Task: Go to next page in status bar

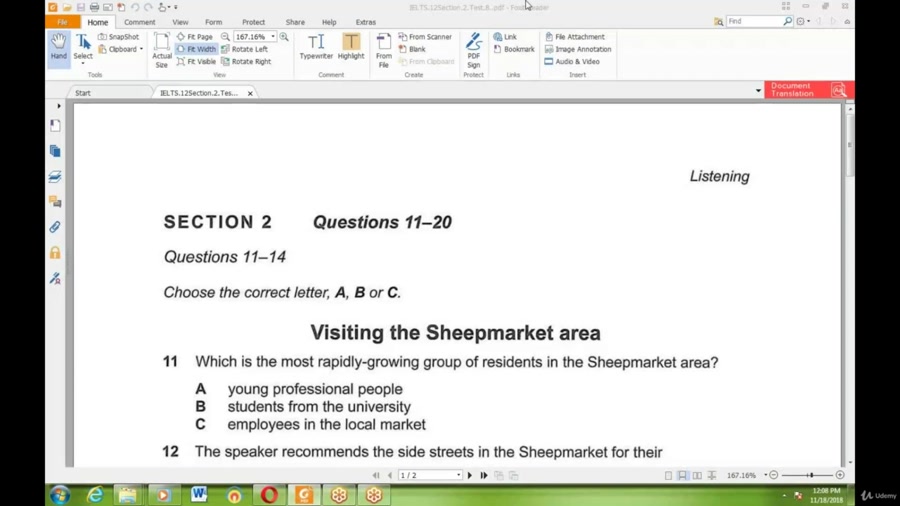Action: click(470, 476)
